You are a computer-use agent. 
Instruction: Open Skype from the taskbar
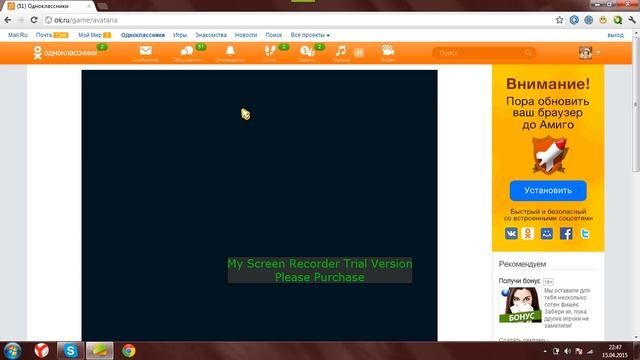[70, 351]
